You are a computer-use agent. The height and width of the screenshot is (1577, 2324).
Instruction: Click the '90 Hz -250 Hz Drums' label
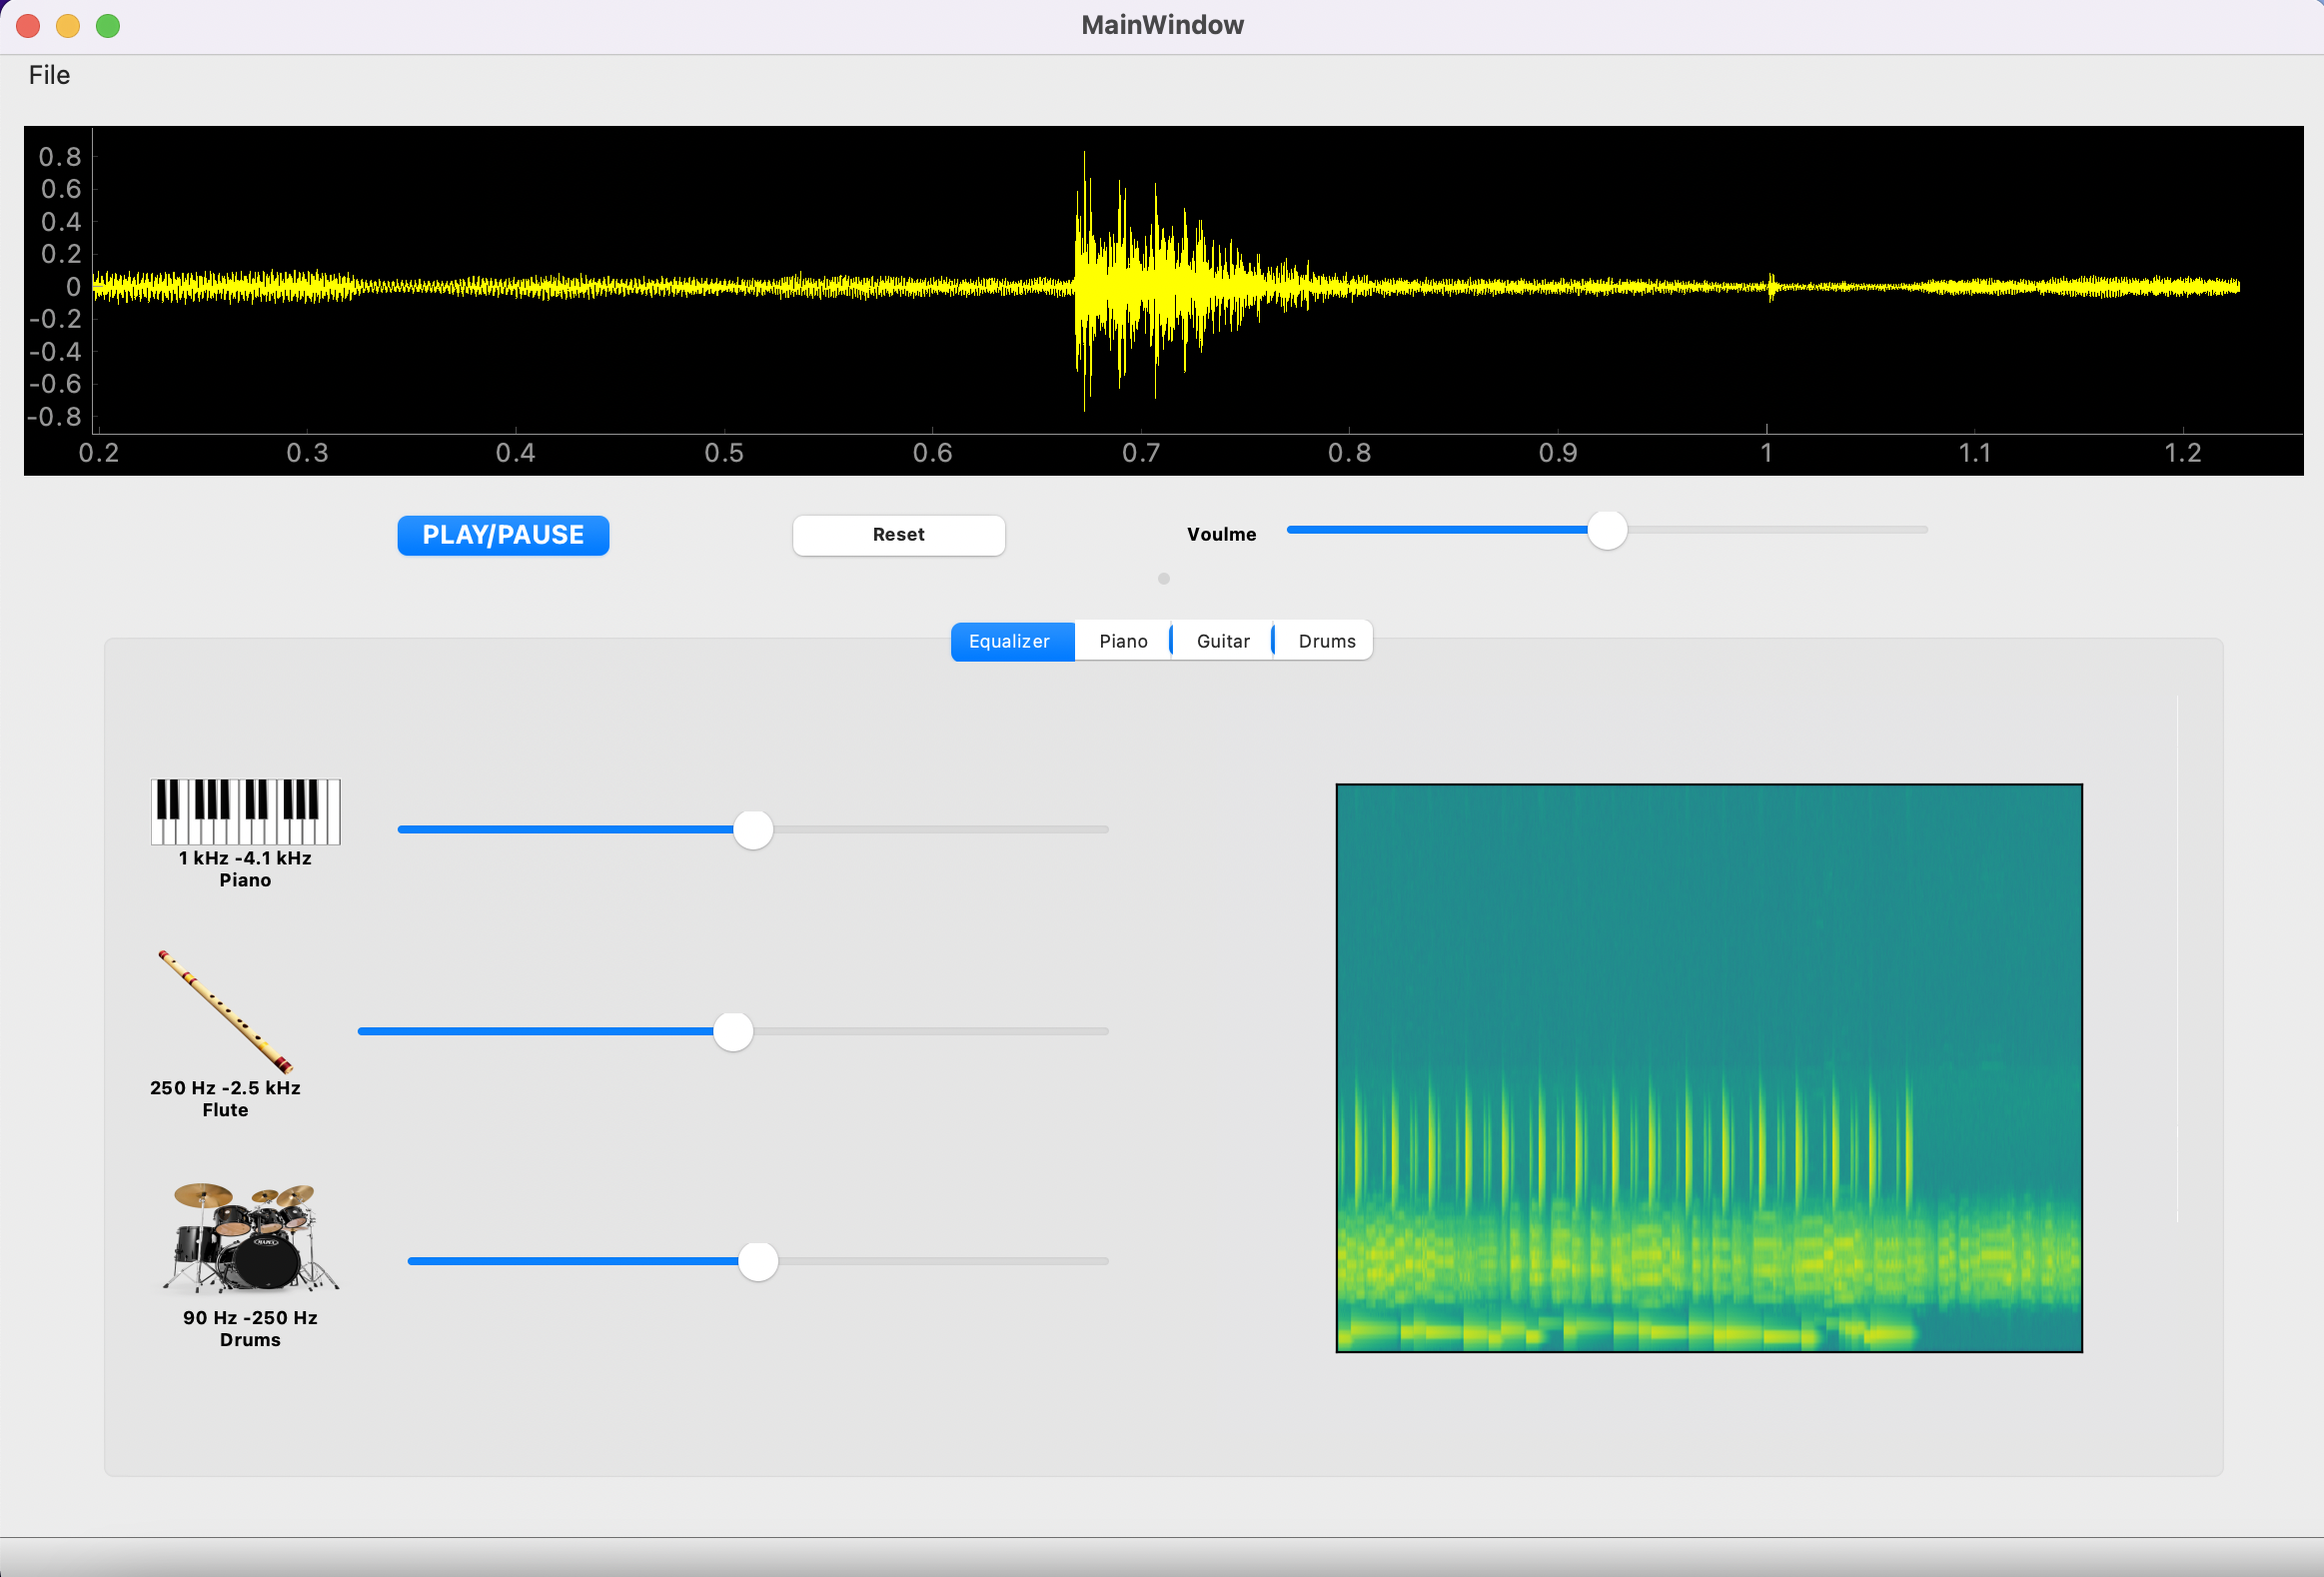pyautogui.click(x=250, y=1328)
